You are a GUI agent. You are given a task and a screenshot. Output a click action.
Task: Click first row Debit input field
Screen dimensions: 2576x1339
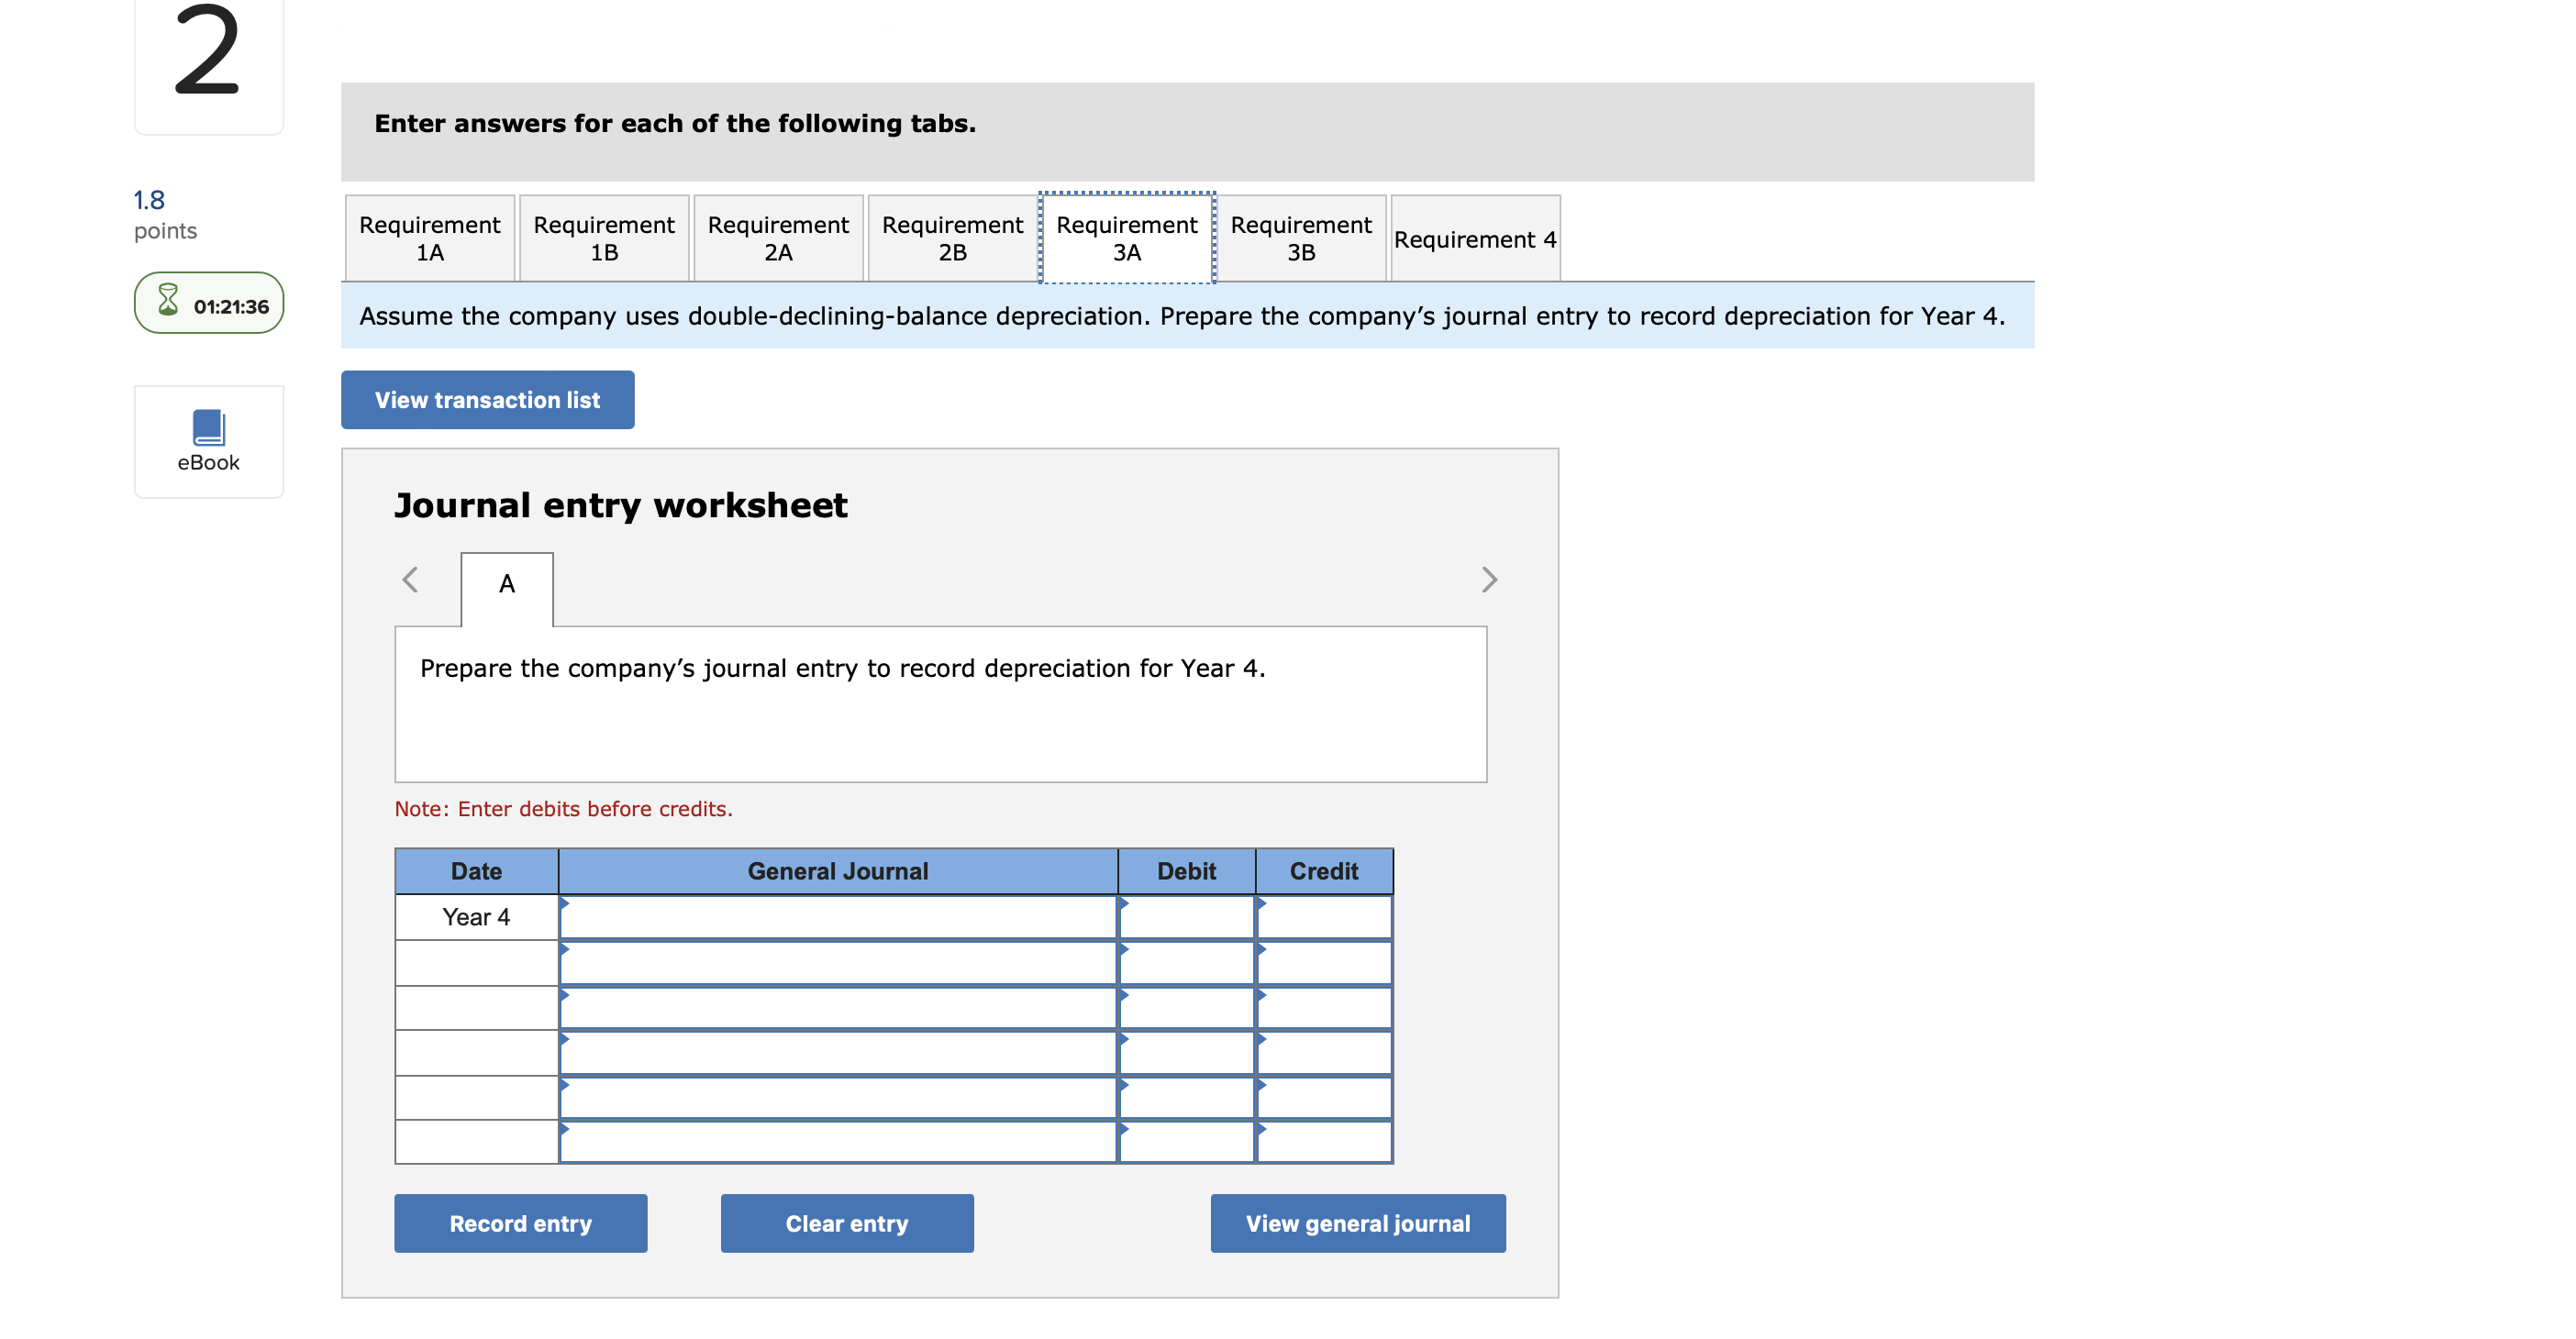pyautogui.click(x=1186, y=917)
